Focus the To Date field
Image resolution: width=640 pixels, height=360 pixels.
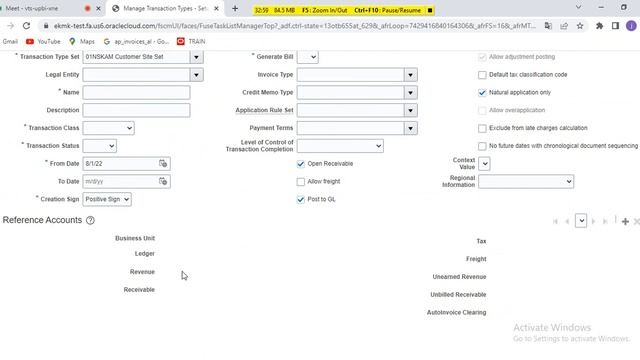point(120,181)
